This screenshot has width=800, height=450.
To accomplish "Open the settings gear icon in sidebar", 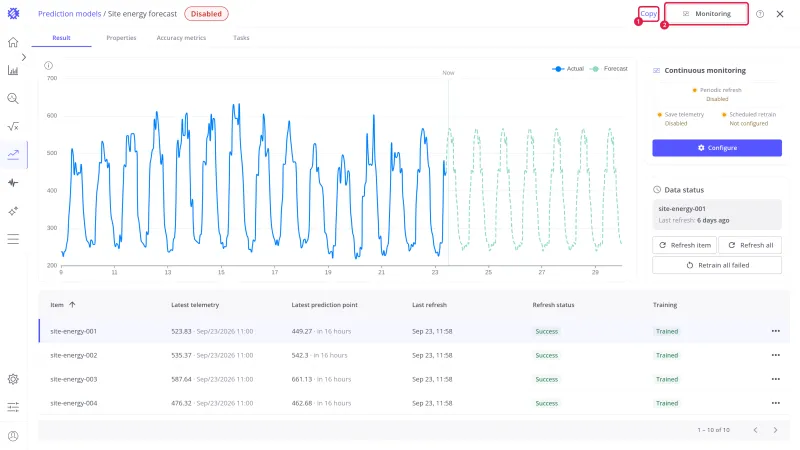I will click(13, 379).
